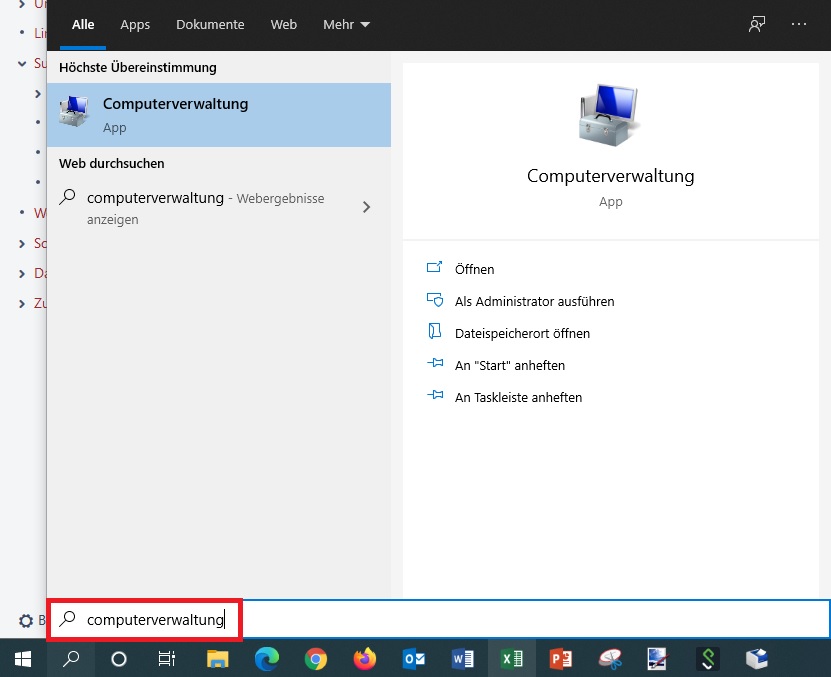Launch Firefox from the taskbar
Image resolution: width=831 pixels, height=677 pixels.
[x=364, y=658]
